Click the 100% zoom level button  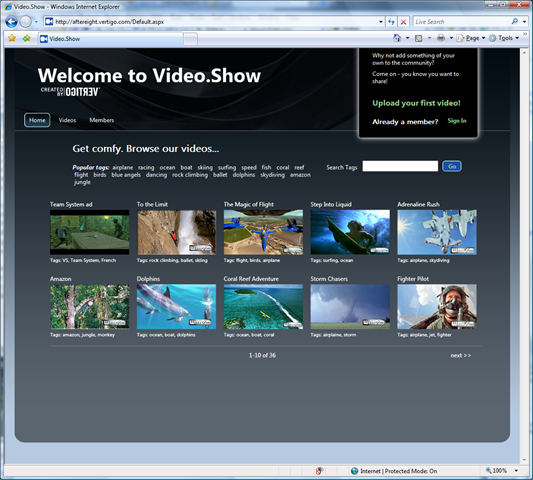tap(497, 471)
